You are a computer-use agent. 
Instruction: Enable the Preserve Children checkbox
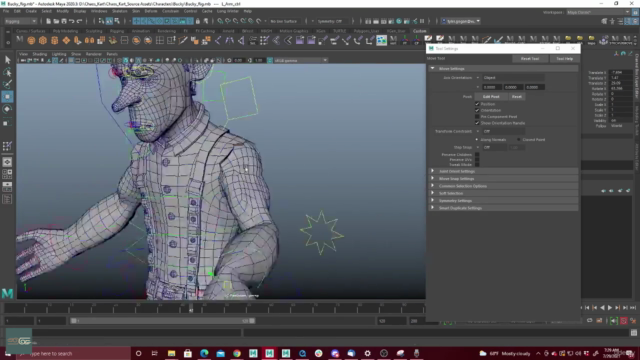[x=477, y=155]
